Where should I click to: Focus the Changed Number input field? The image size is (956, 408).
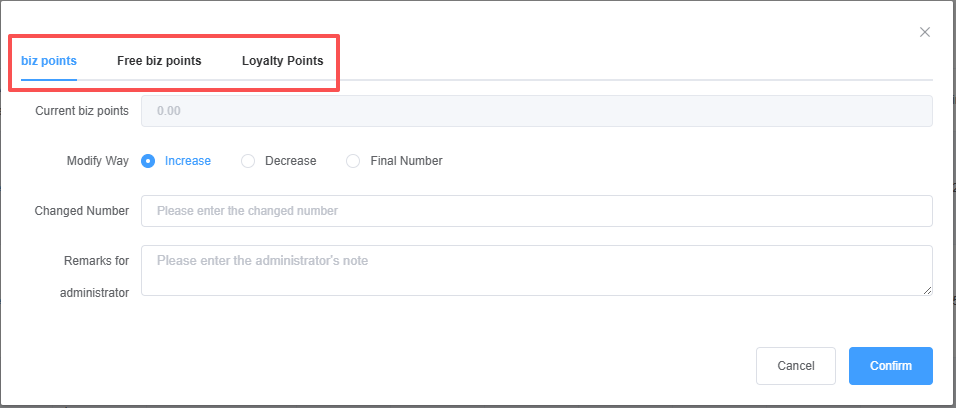tap(537, 211)
